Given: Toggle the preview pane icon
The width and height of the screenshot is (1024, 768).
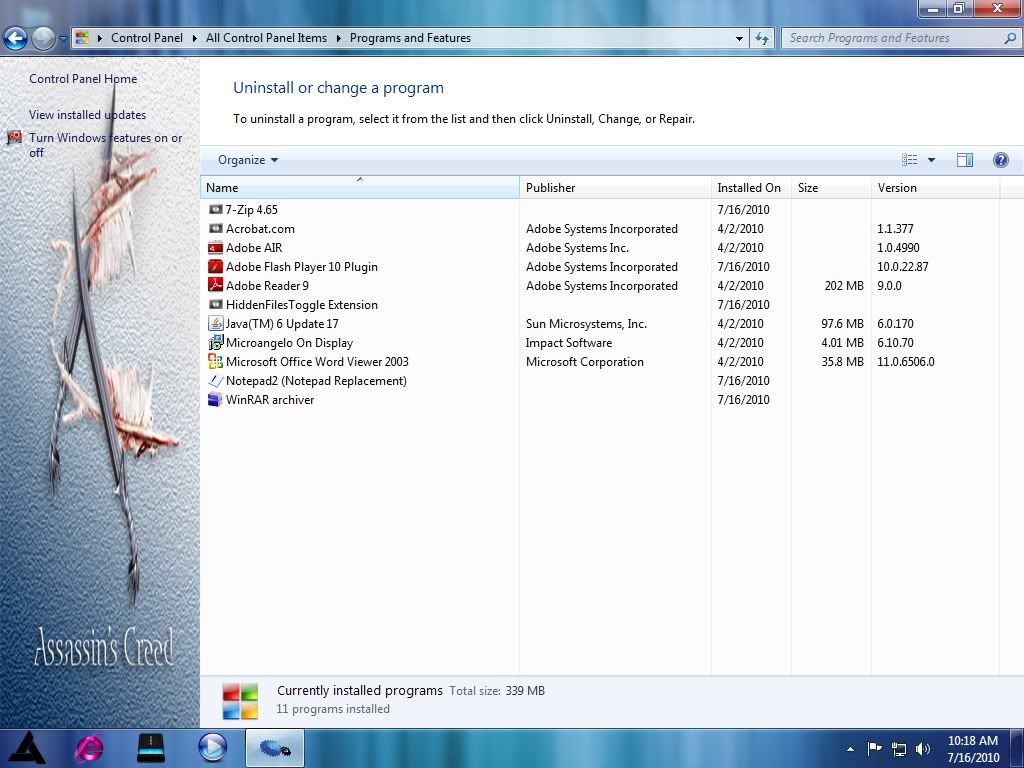Looking at the screenshot, I should [x=965, y=160].
